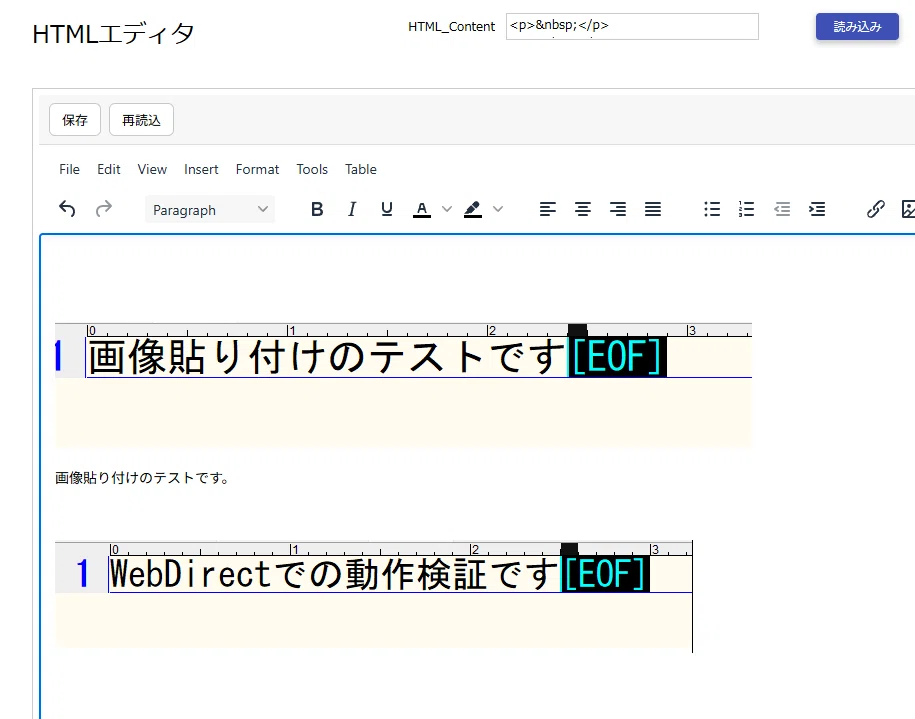Toggle underline formatting
Image resolution: width=915 pixels, height=719 pixels.
386,209
